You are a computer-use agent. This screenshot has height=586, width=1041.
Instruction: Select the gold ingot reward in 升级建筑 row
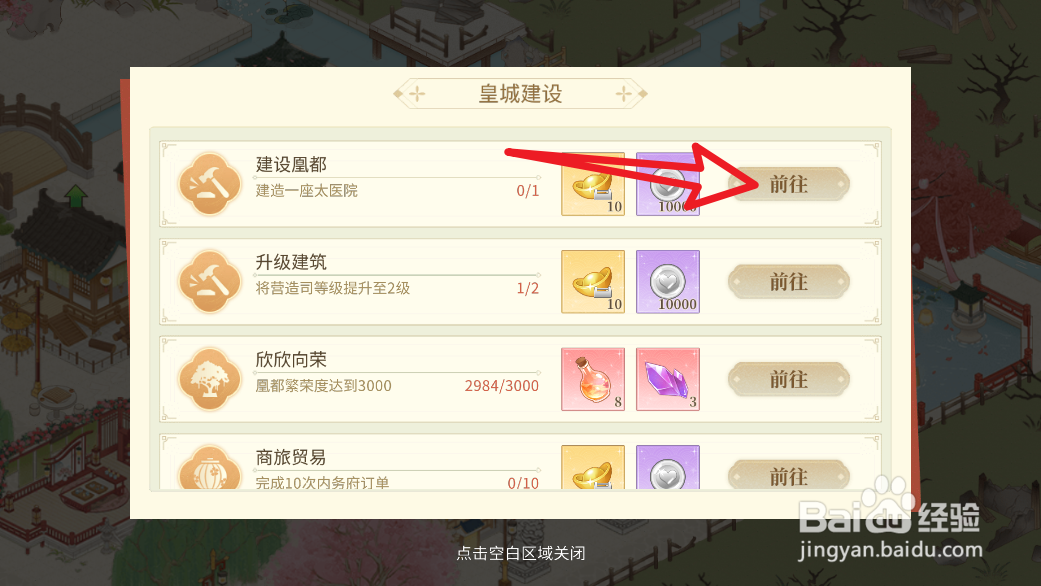(x=593, y=281)
